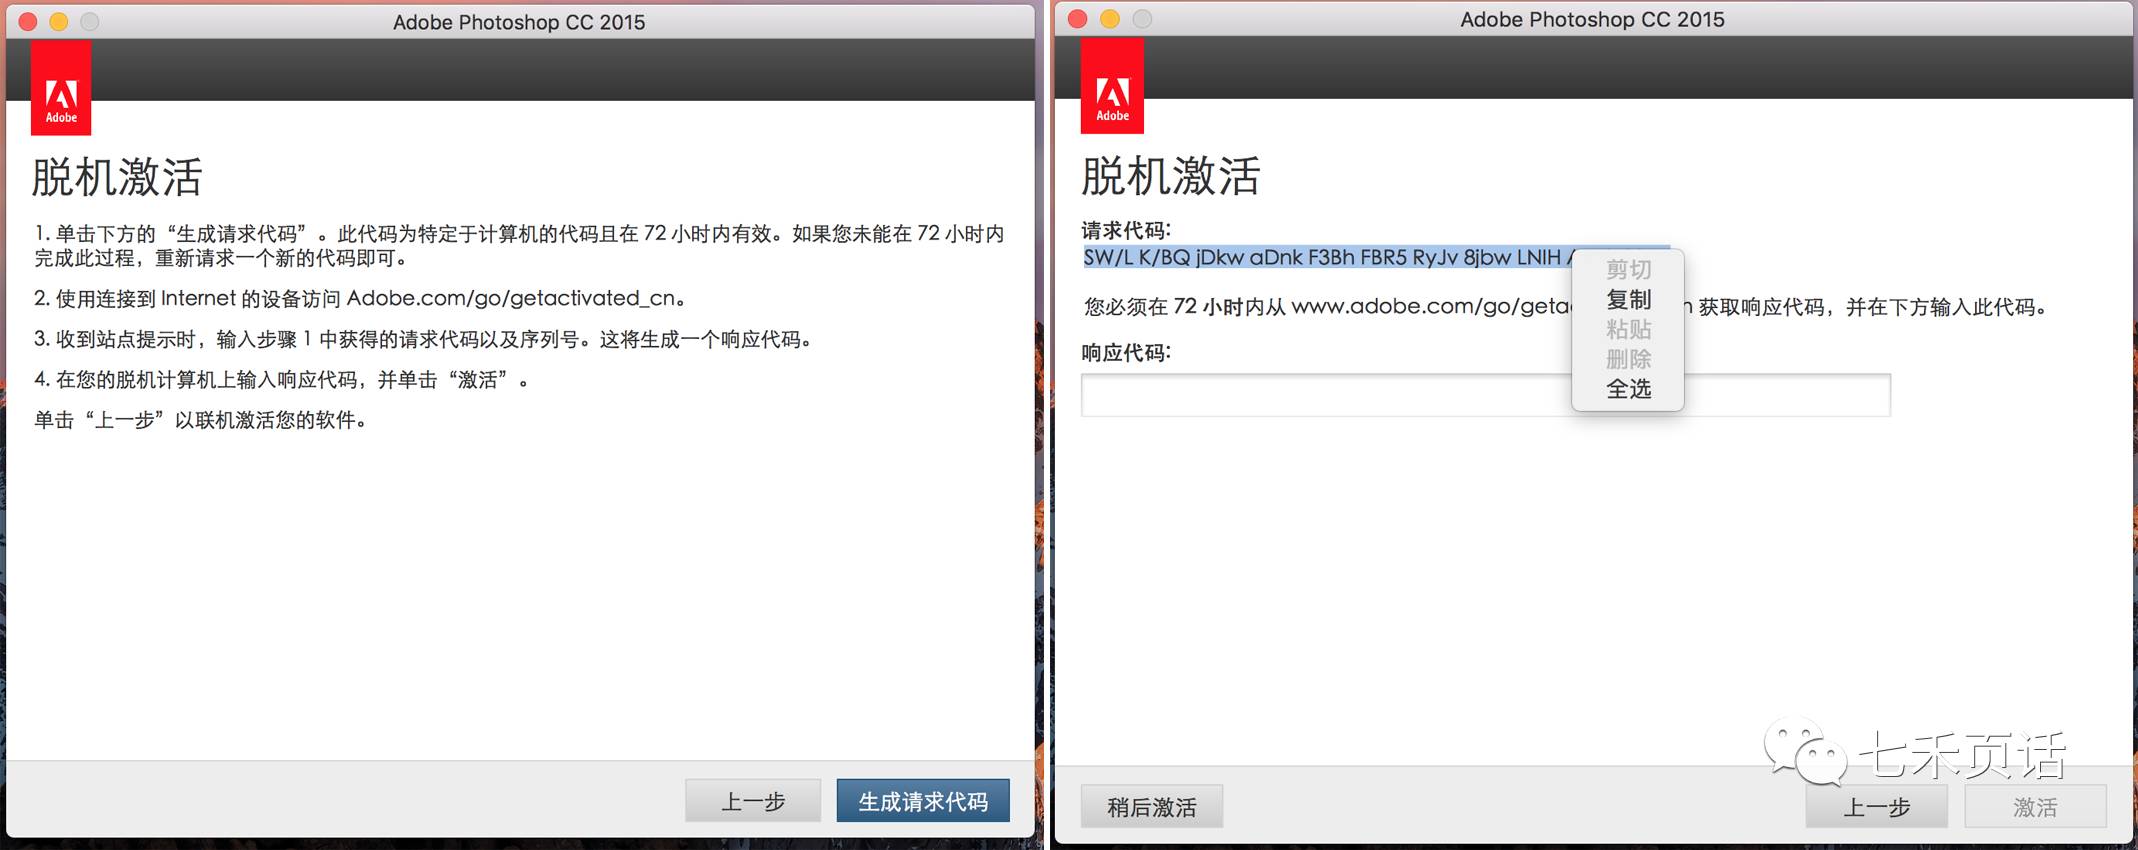Click step 3 instruction about 序列号
This screenshot has width=2138, height=850.
423,339
